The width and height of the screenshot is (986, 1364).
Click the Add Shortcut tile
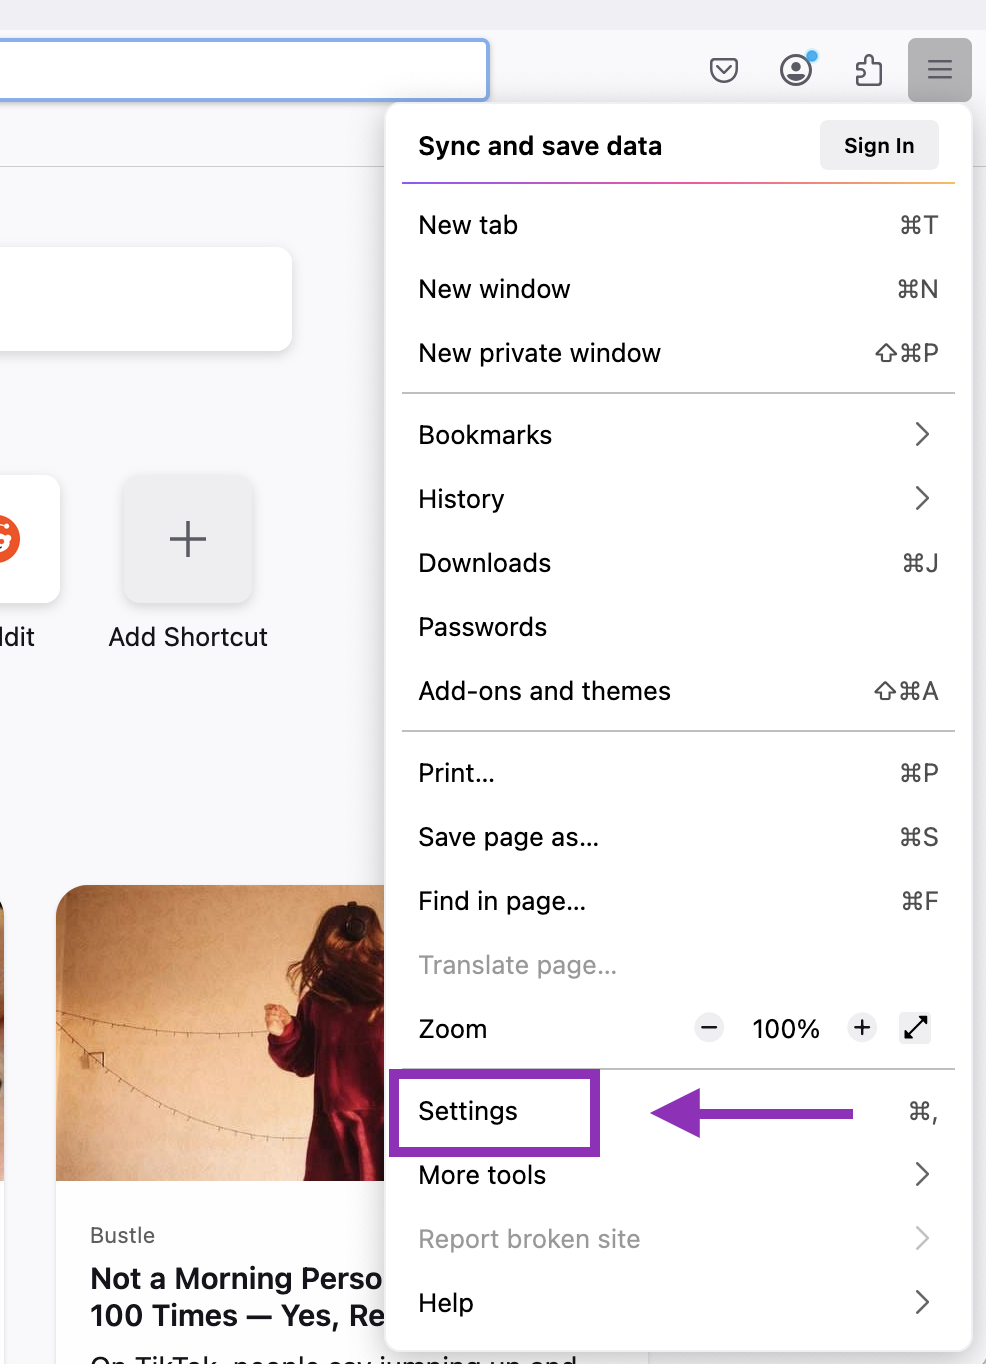(187, 540)
